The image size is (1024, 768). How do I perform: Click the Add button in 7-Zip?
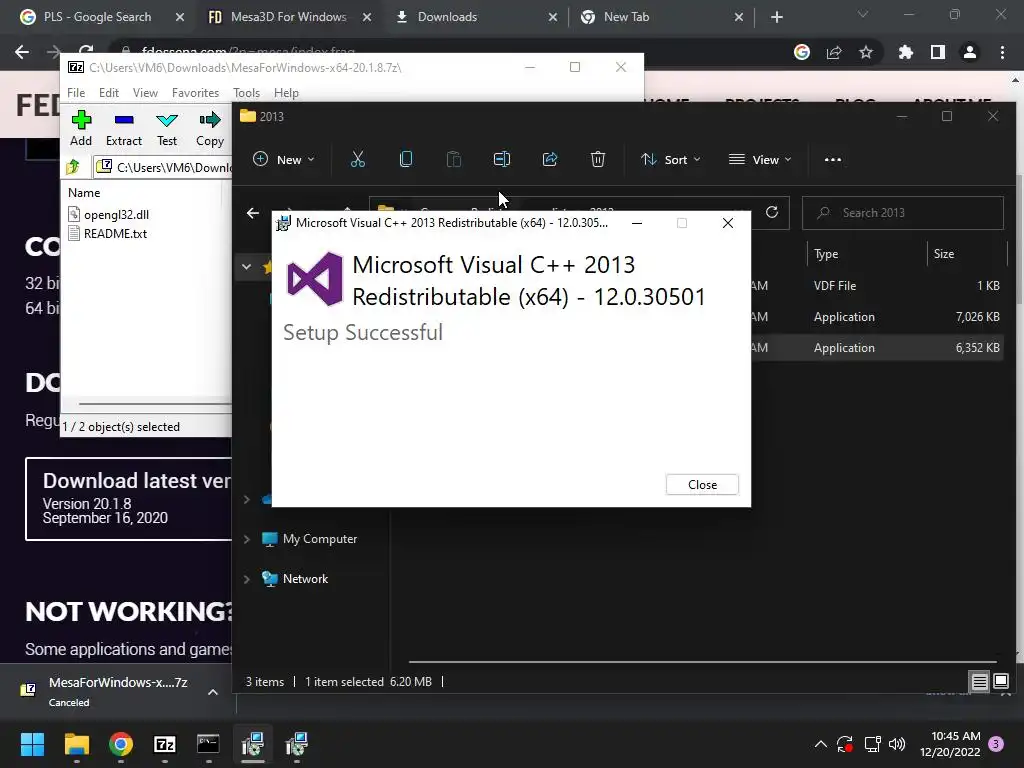click(x=81, y=129)
